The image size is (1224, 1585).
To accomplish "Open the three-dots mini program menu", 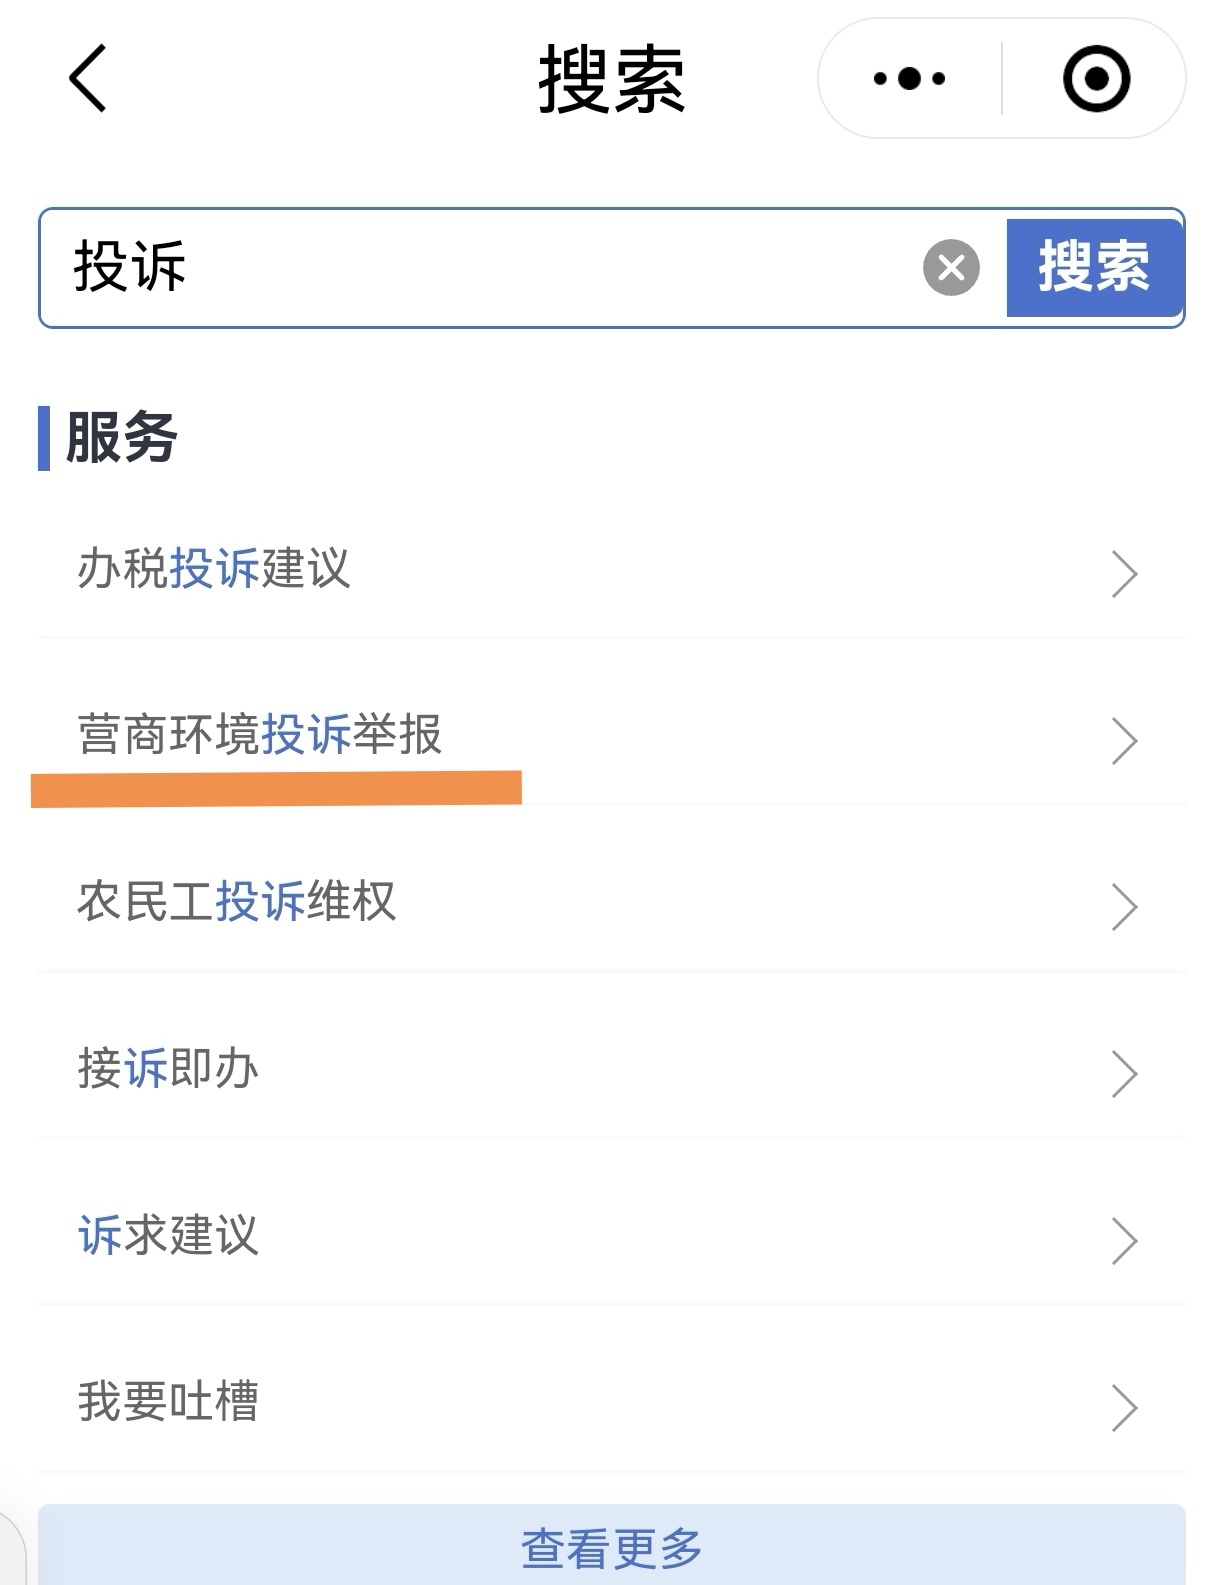I will point(909,78).
